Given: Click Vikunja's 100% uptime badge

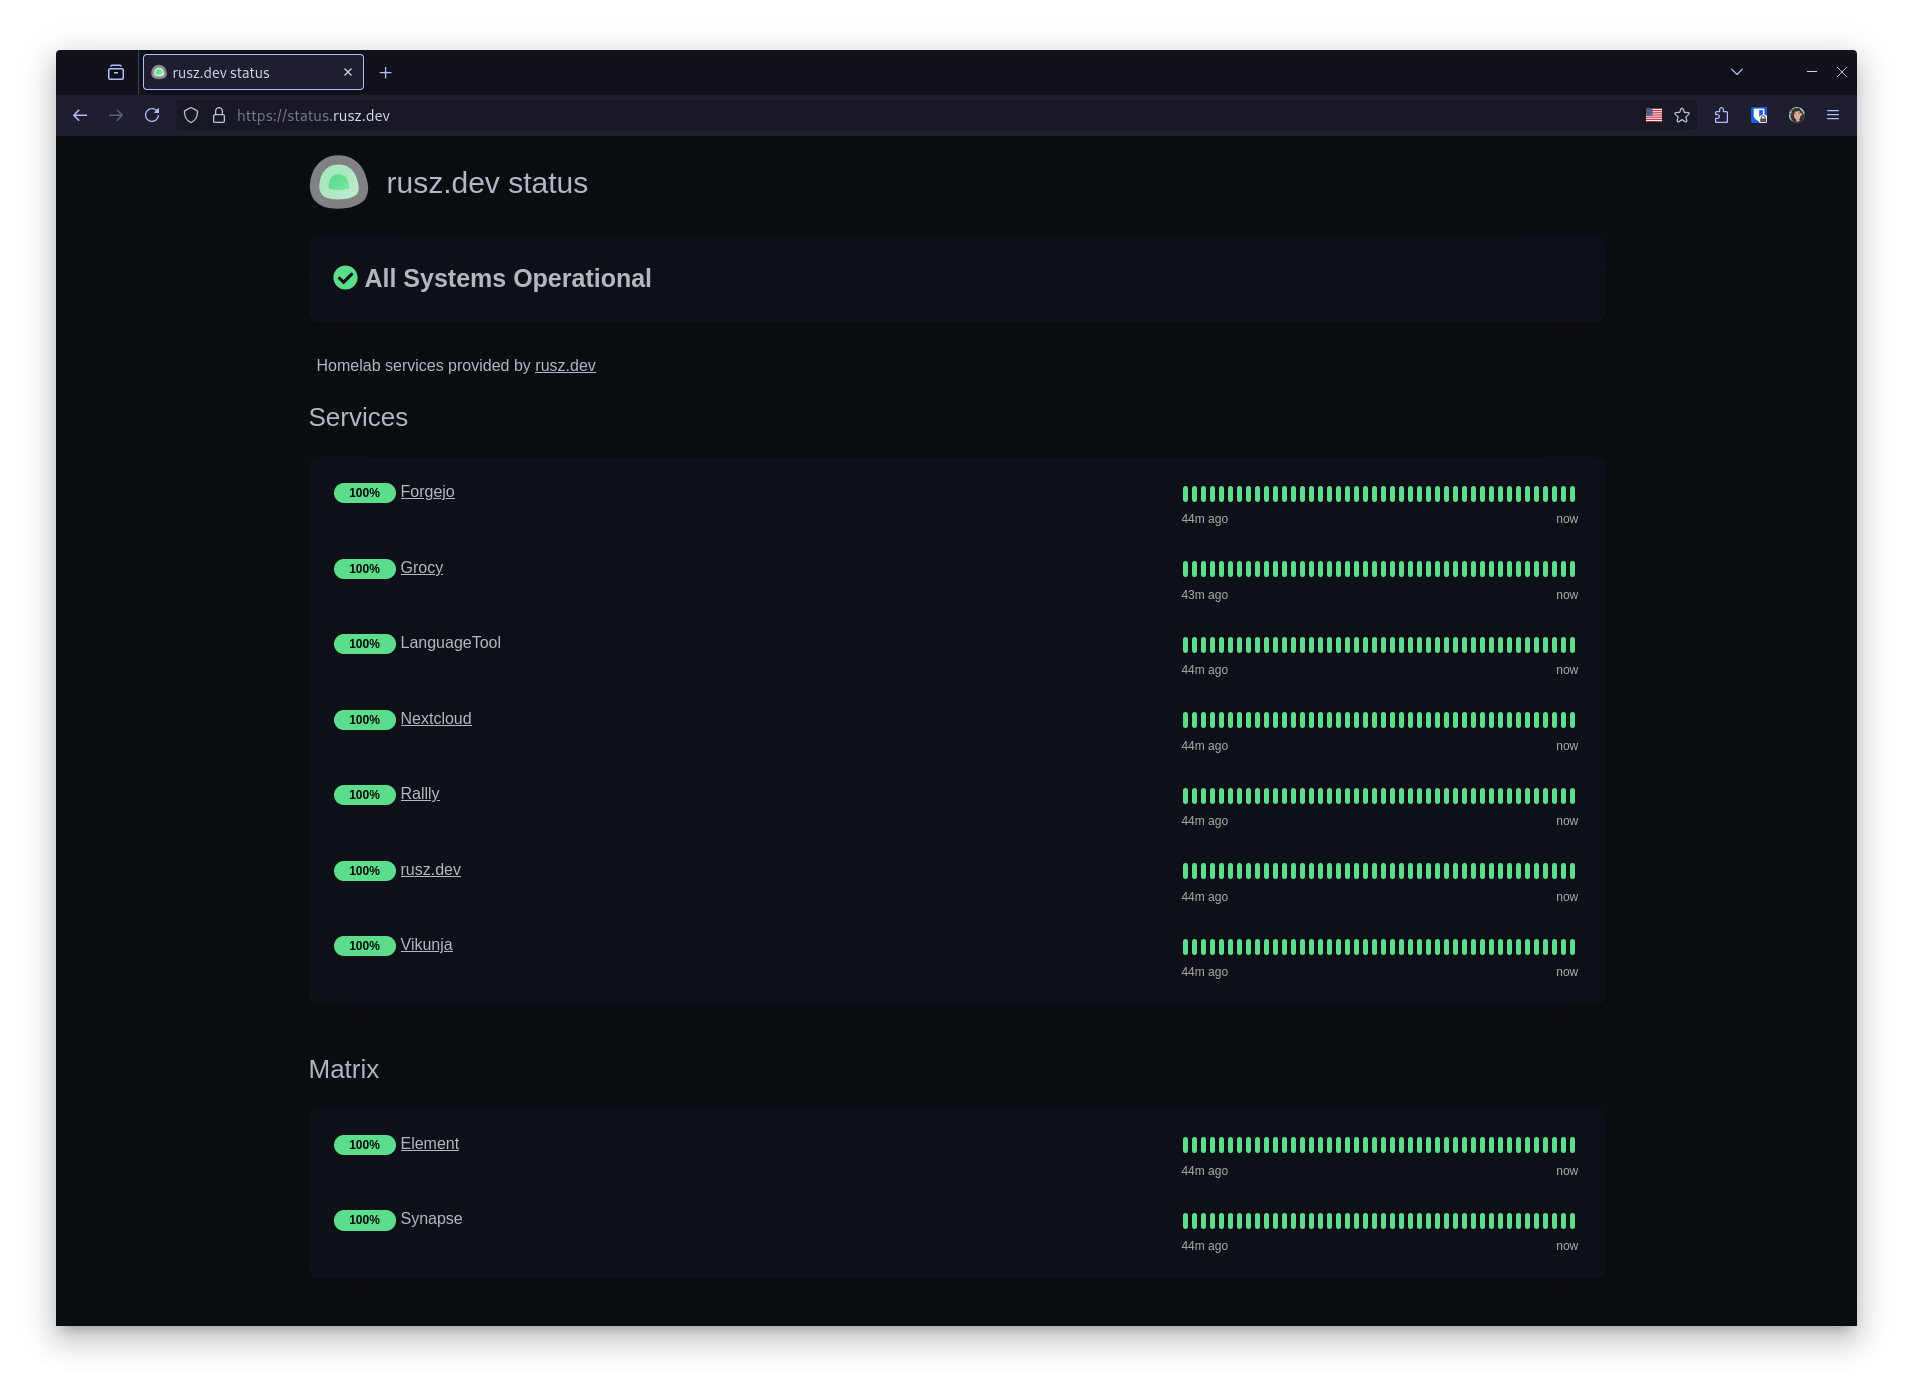Looking at the screenshot, I should pyautogui.click(x=364, y=946).
